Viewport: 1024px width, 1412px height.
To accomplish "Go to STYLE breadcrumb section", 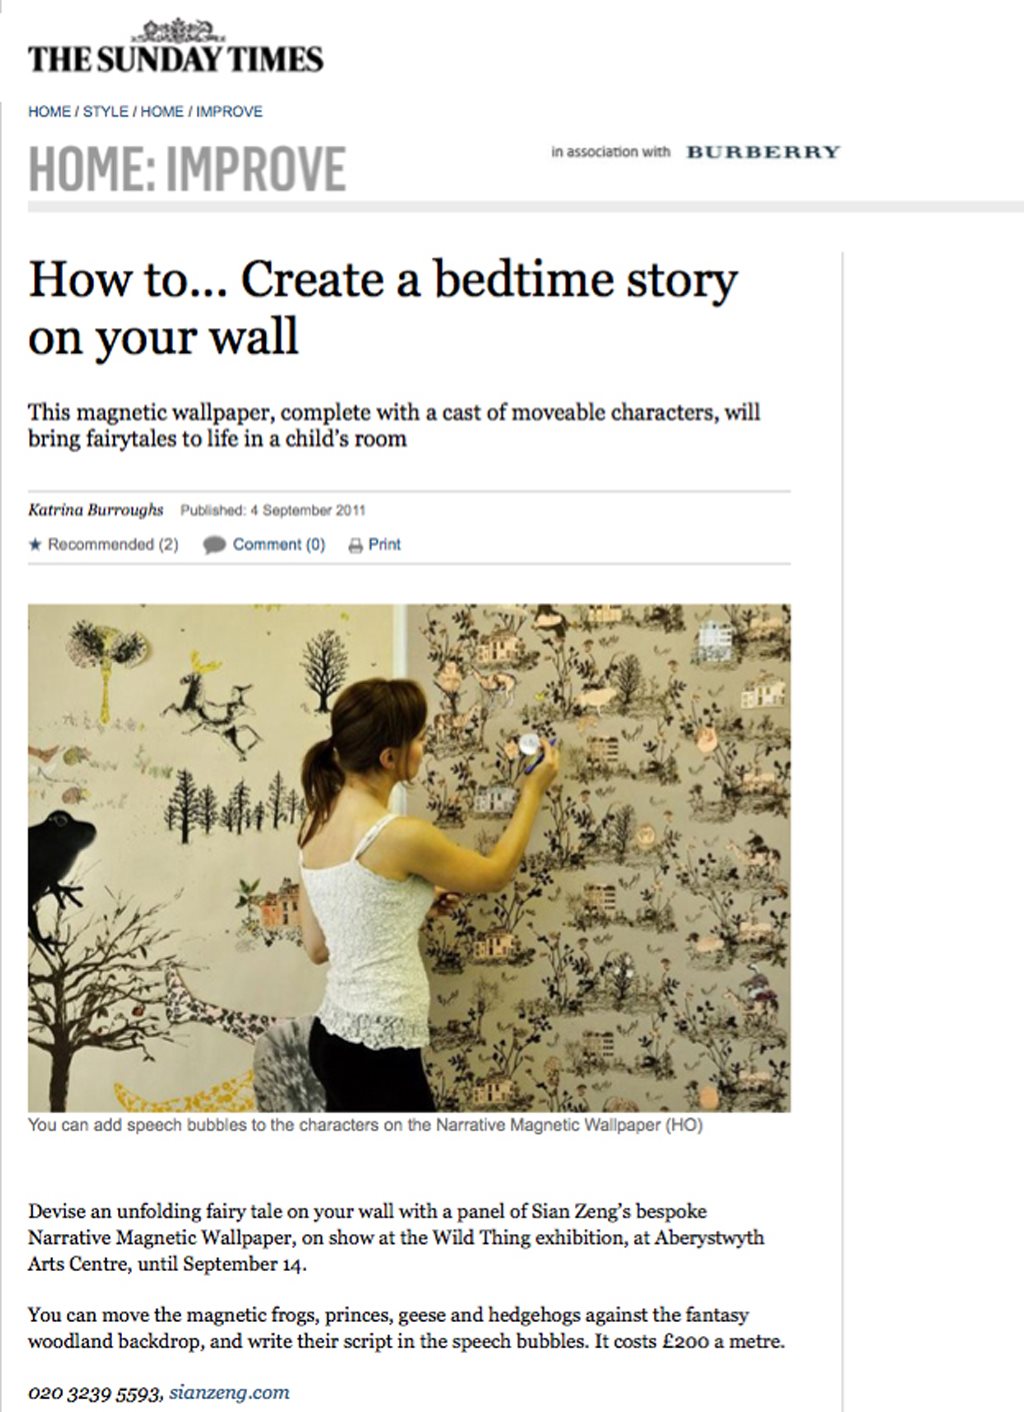I will pos(105,112).
